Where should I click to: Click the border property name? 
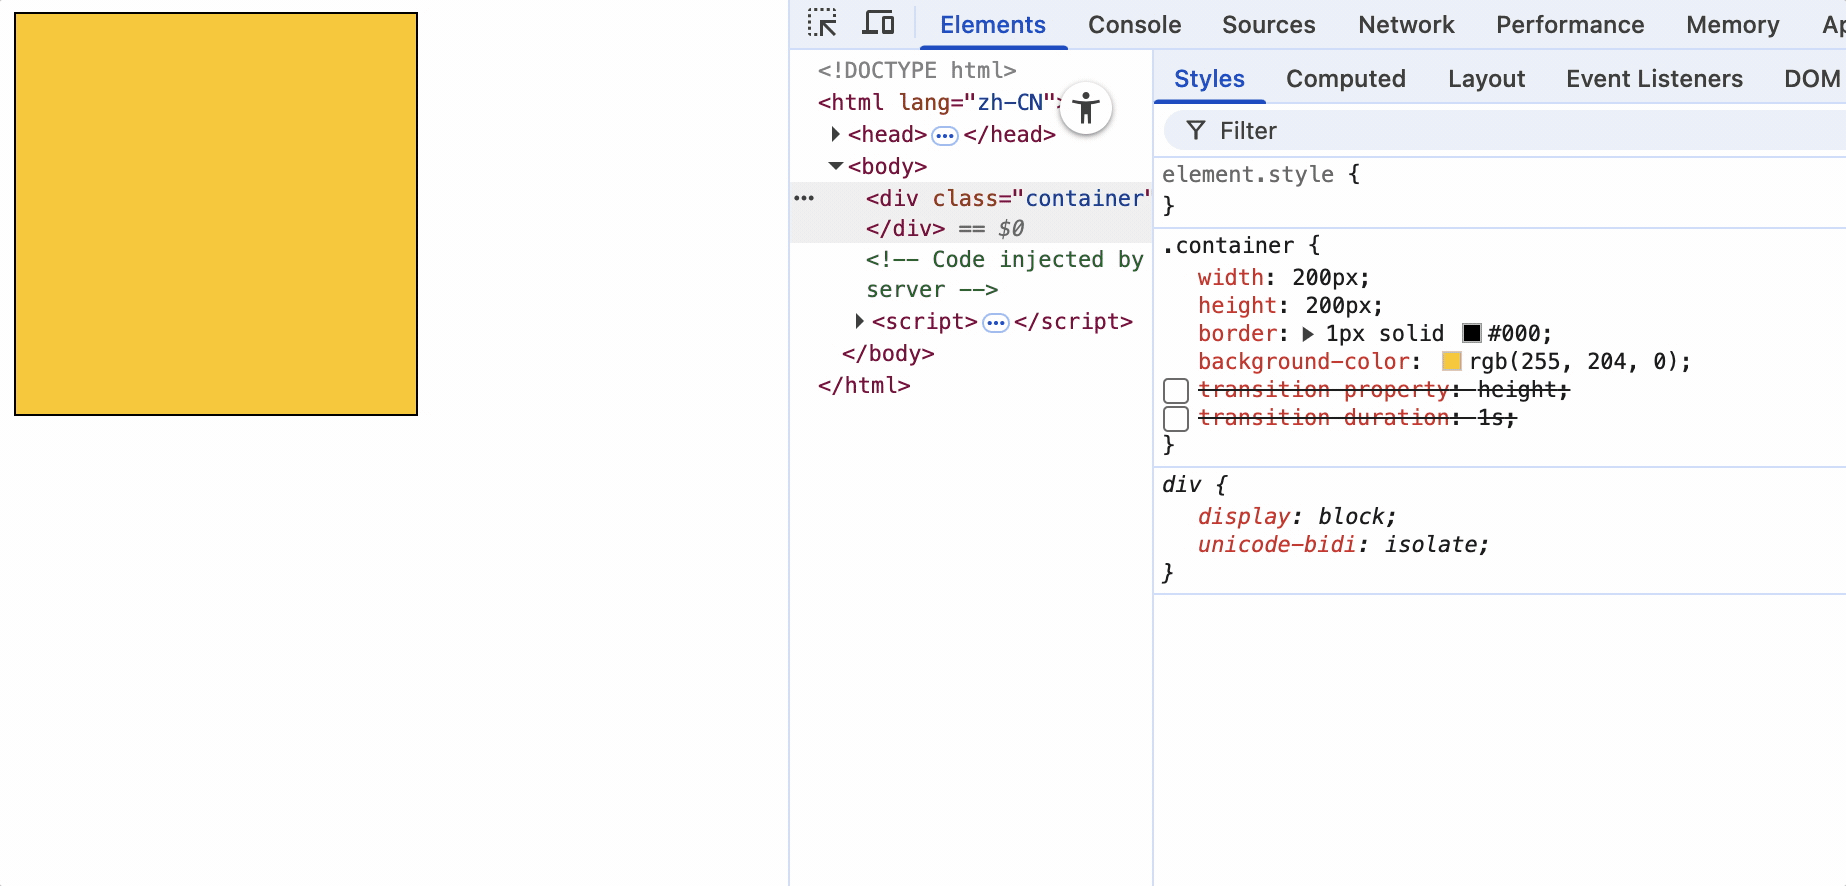[x=1237, y=334]
